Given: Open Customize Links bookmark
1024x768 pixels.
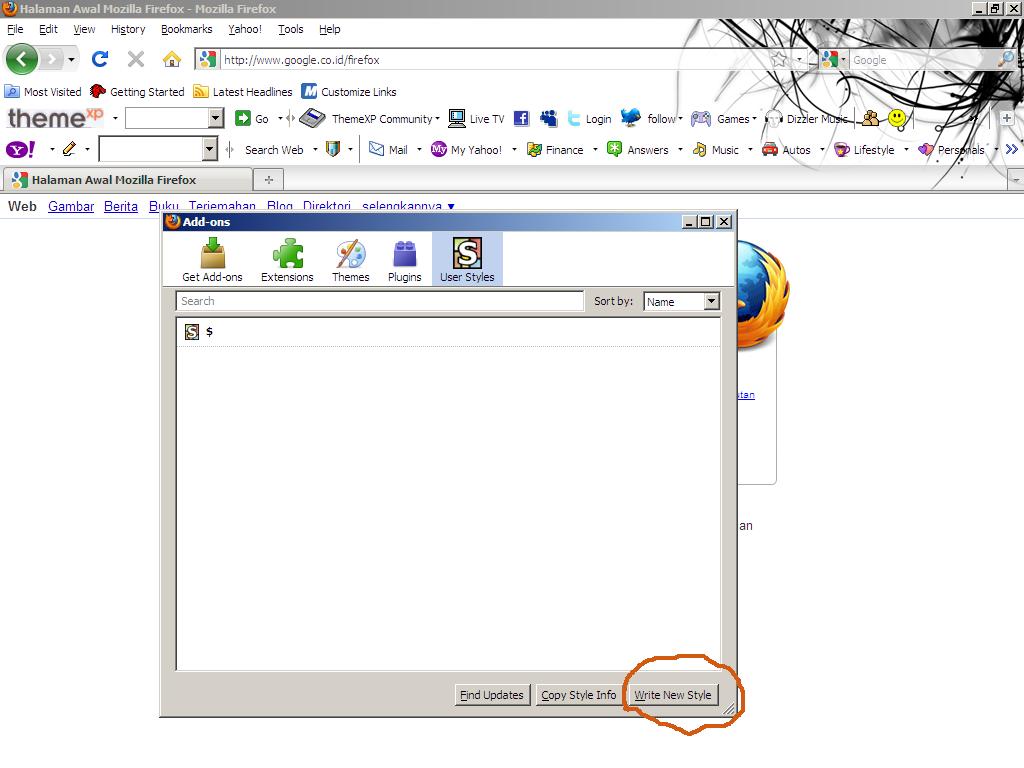Looking at the screenshot, I should 349,91.
